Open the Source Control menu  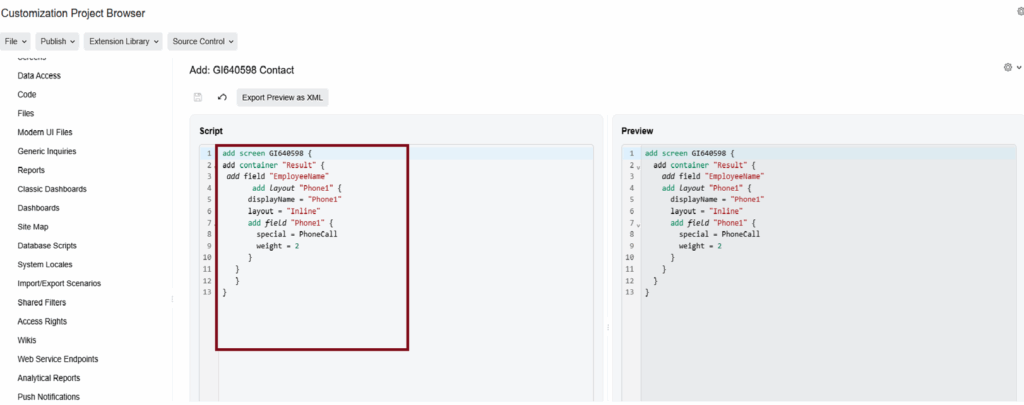(x=203, y=42)
